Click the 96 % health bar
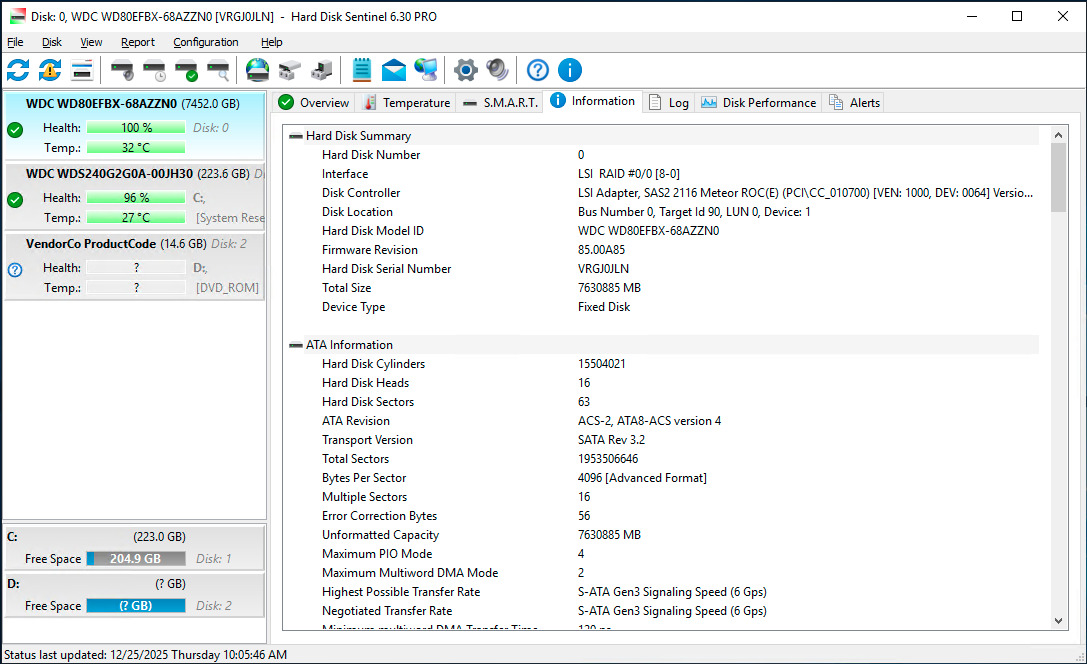Screen dimensions: 1087x664 coord(136,198)
